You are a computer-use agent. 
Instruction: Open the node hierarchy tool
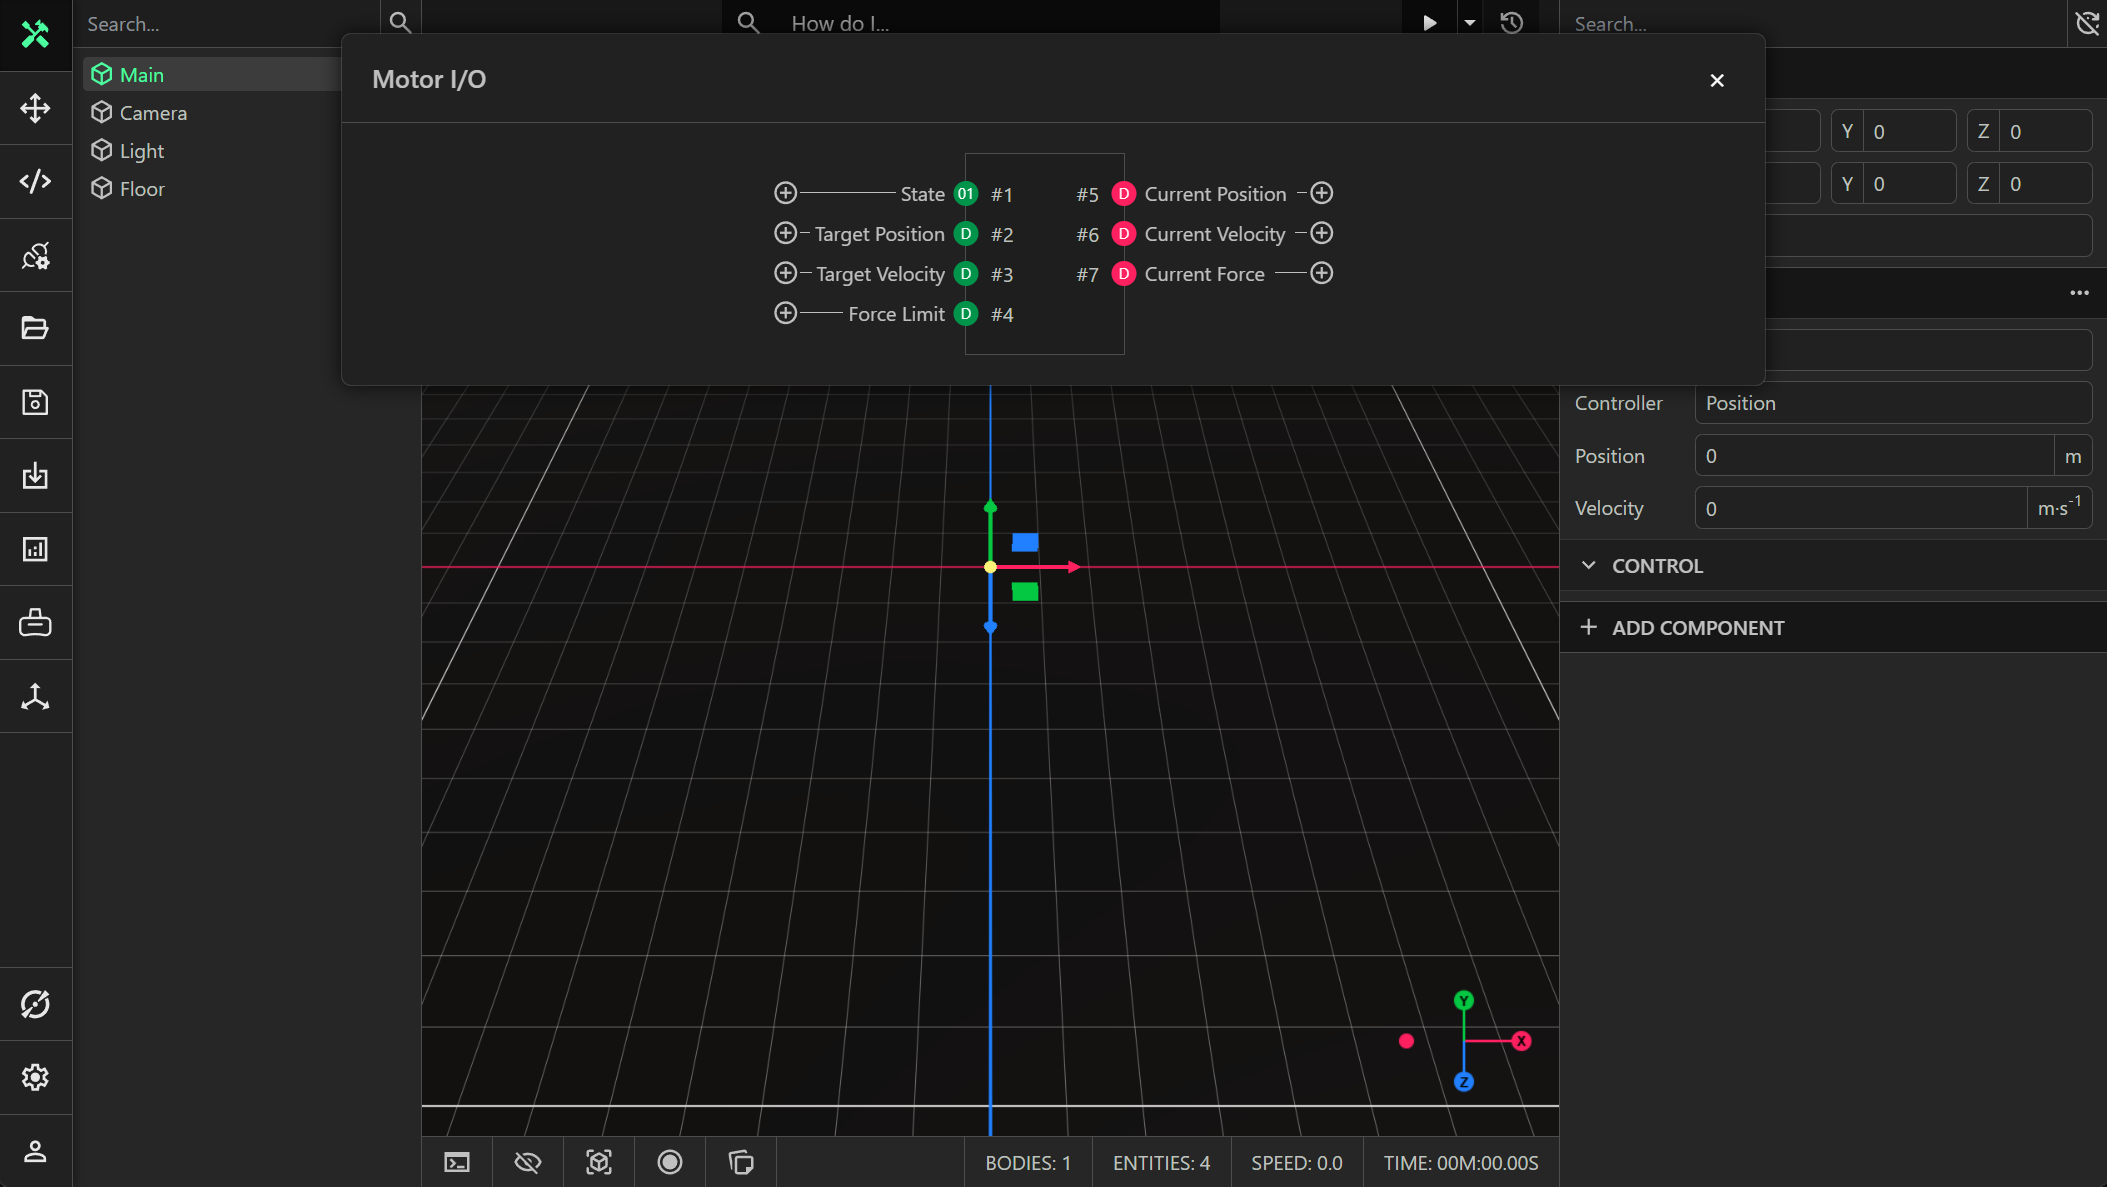tap(36, 697)
